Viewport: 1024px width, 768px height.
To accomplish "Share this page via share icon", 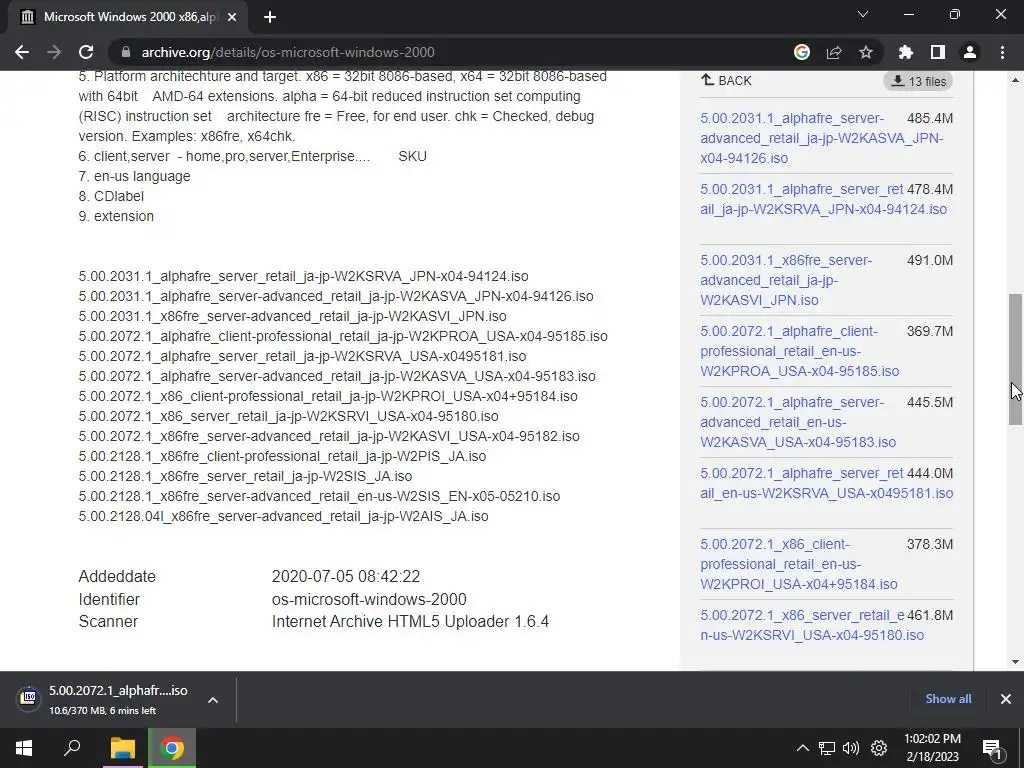I will [834, 52].
